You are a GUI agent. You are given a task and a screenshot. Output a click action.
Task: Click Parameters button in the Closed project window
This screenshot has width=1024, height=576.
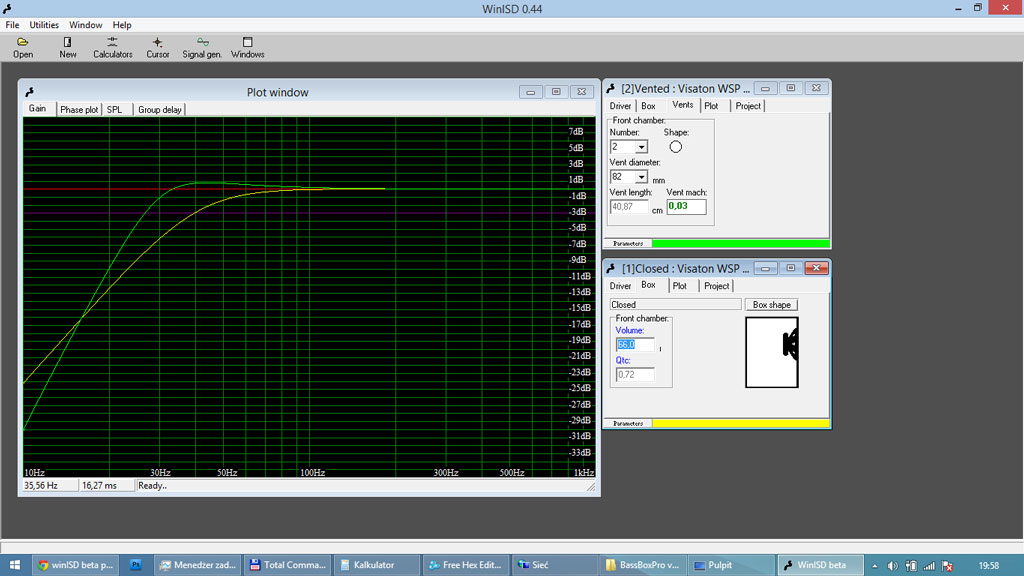628,424
